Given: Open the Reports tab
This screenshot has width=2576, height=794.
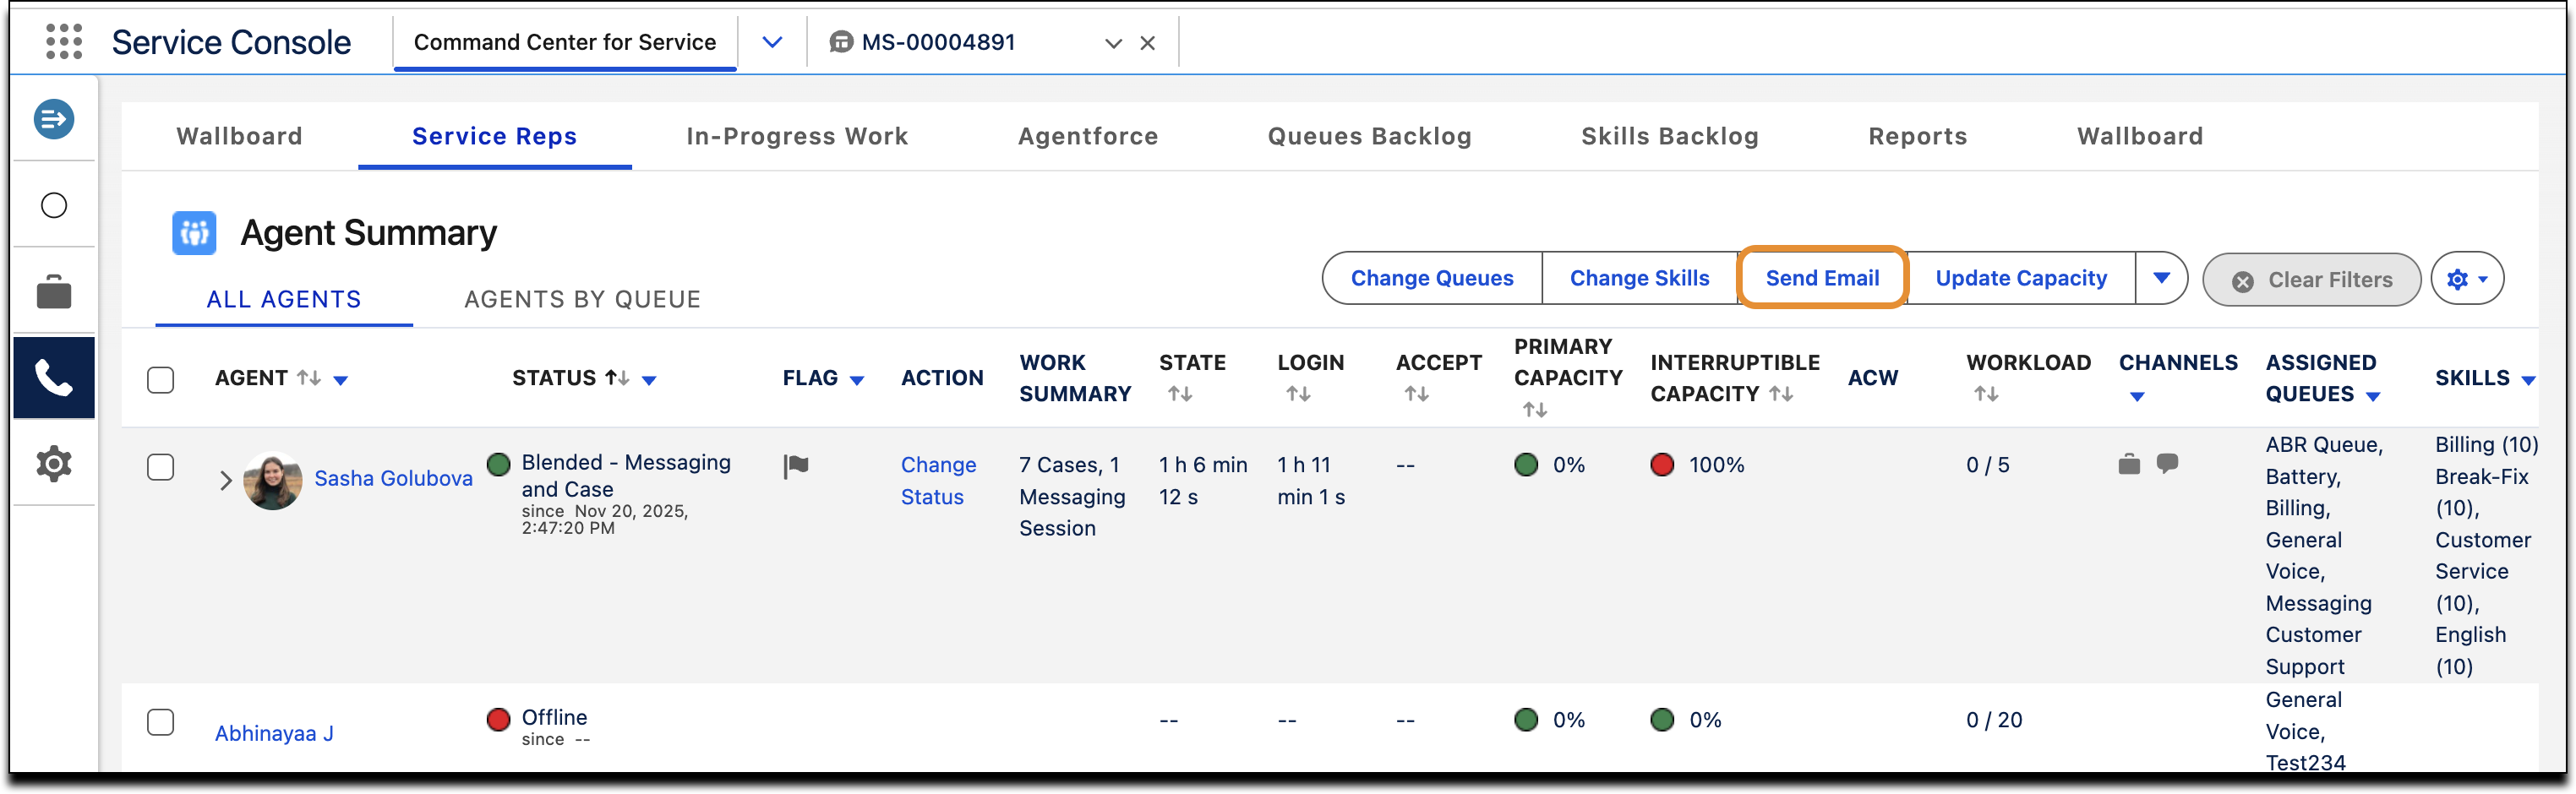Looking at the screenshot, I should tap(1918, 136).
